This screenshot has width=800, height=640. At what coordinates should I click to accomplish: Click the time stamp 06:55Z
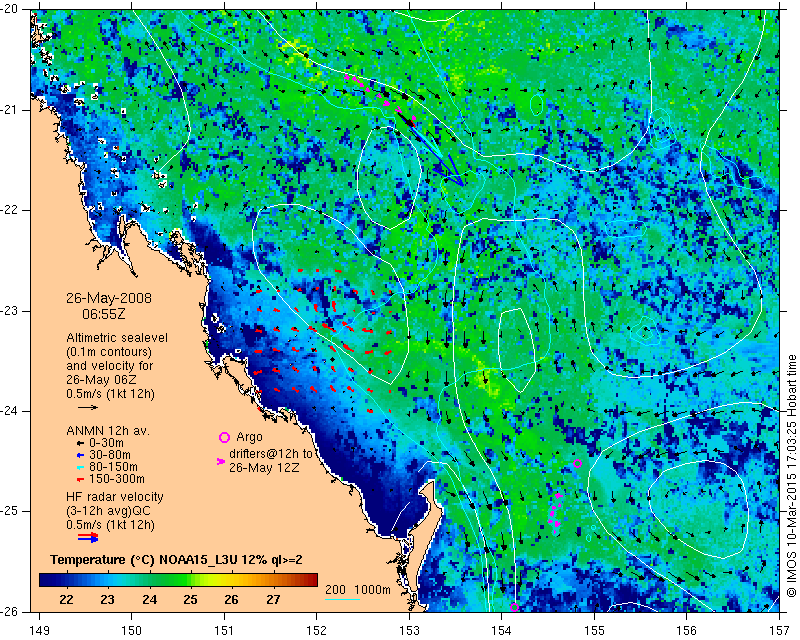104,314
